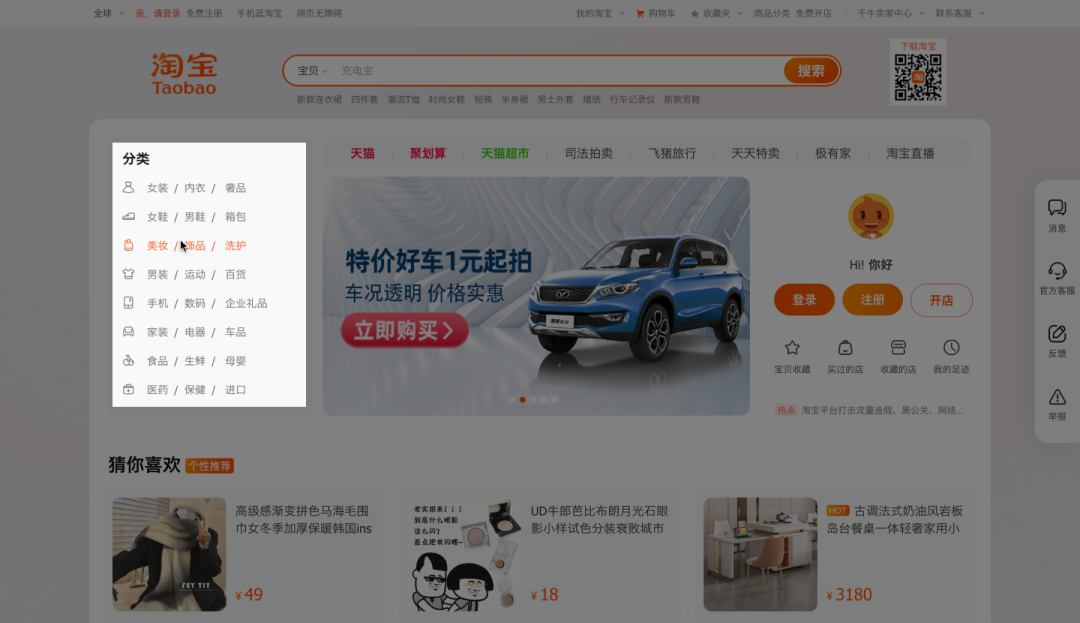The image size is (1080, 623).
Task: Click the 举报 warning triangle icon
Action: point(1056,397)
